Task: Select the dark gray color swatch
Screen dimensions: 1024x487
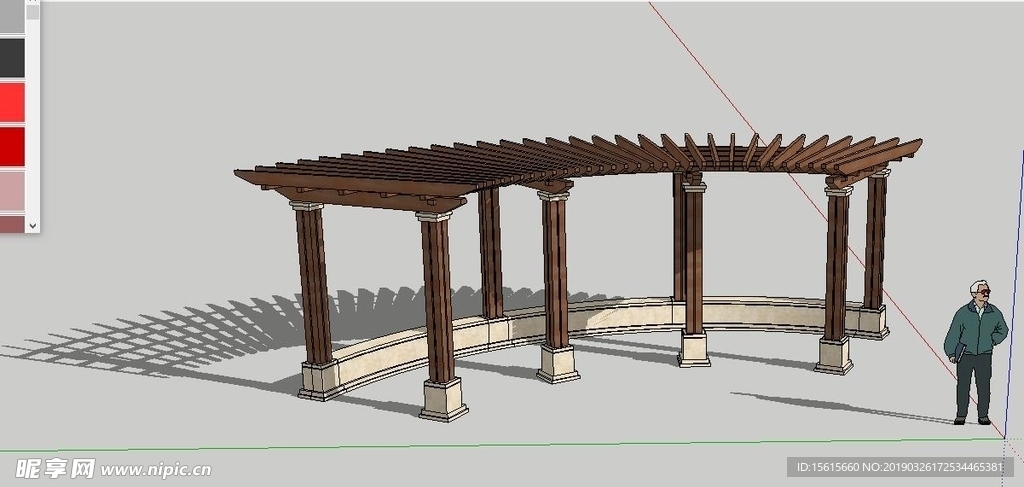Action: 12,57
